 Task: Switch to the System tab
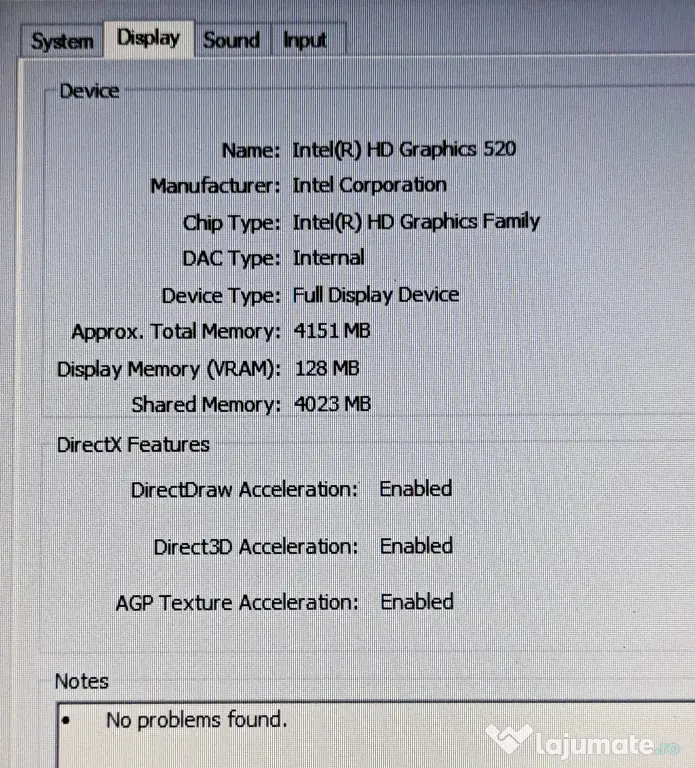point(62,41)
